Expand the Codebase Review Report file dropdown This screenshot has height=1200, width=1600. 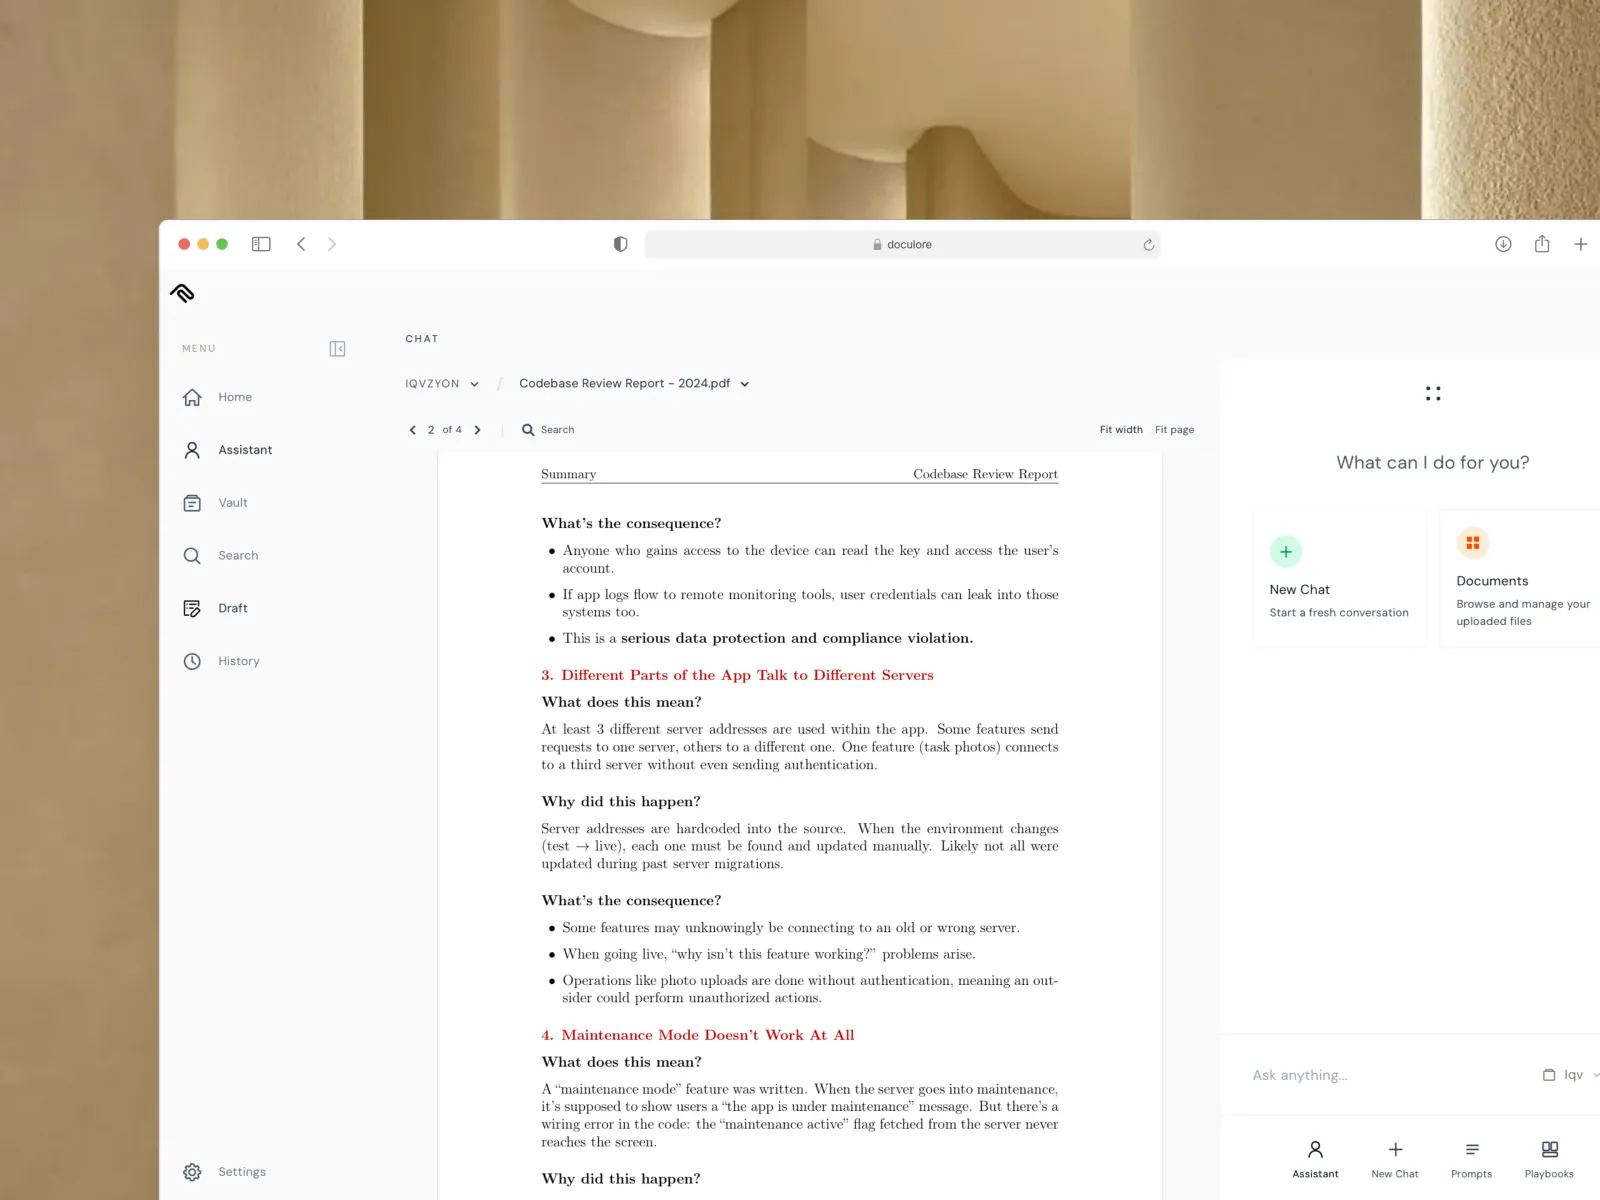tap(634, 384)
